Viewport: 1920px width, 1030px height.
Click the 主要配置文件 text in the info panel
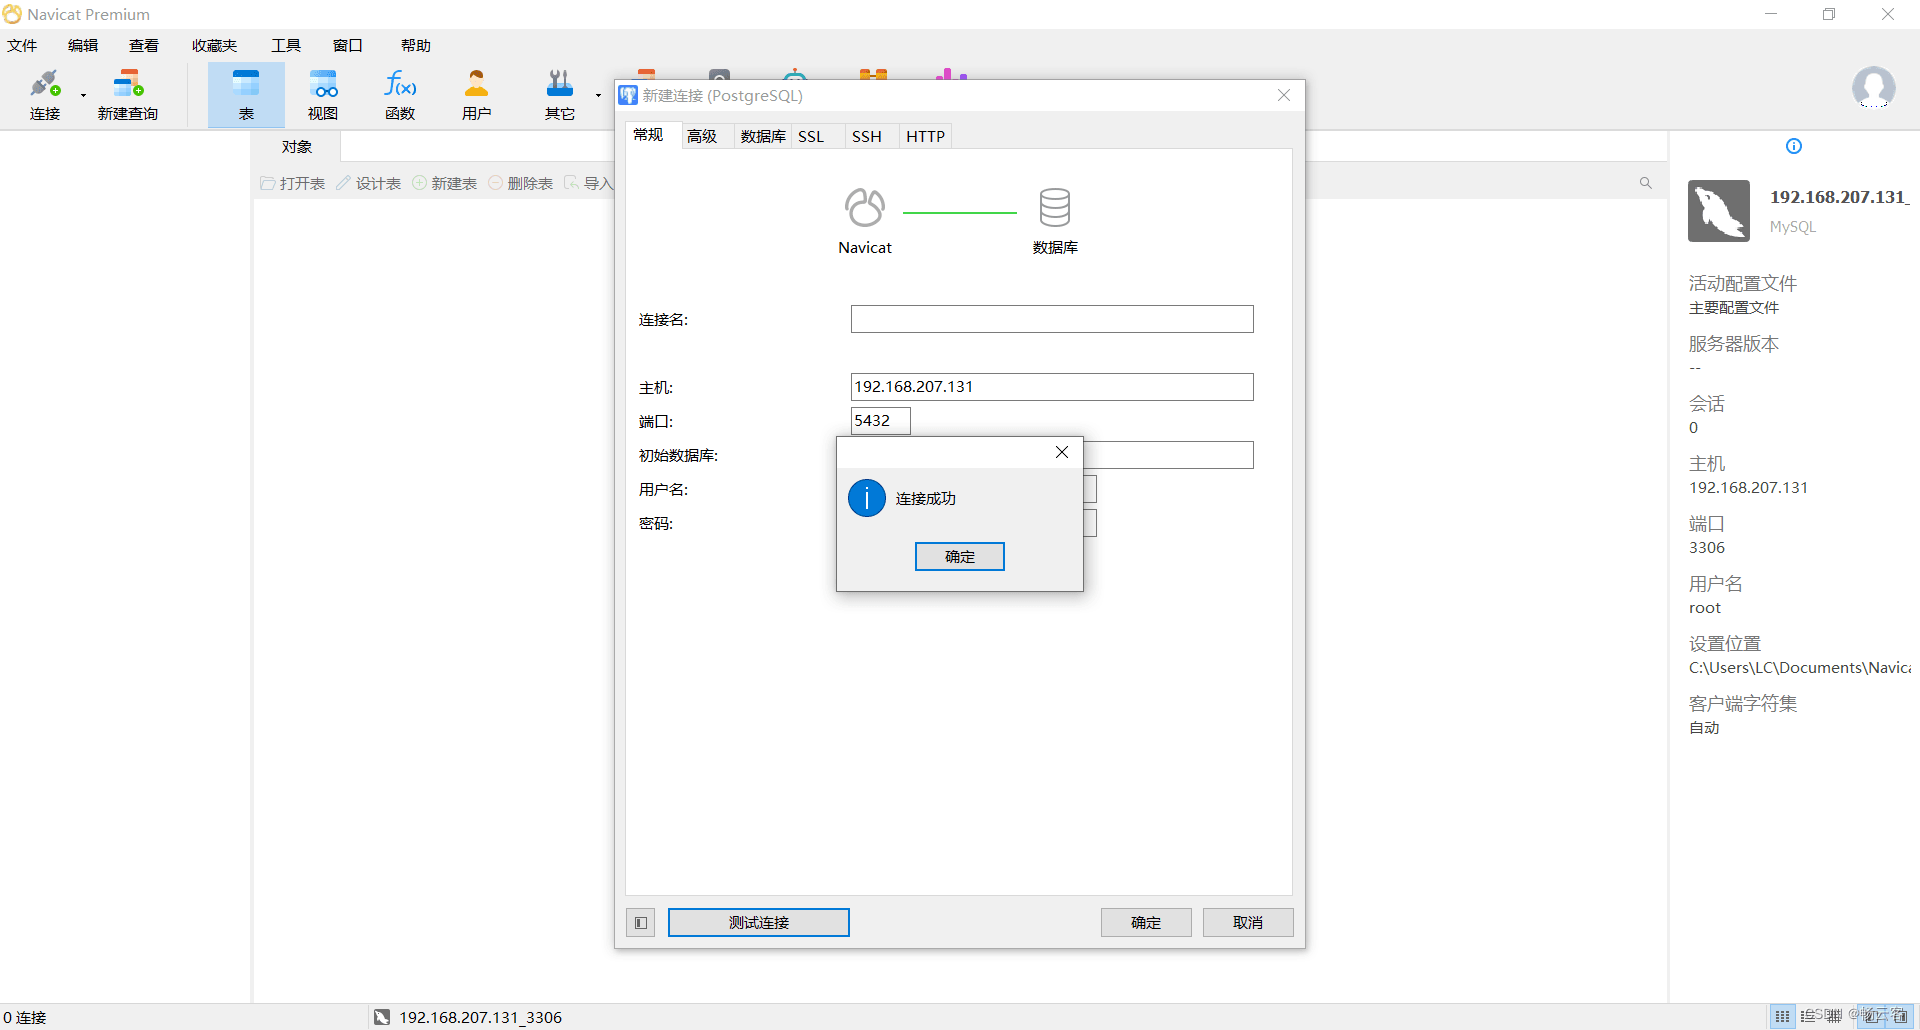(x=1734, y=308)
